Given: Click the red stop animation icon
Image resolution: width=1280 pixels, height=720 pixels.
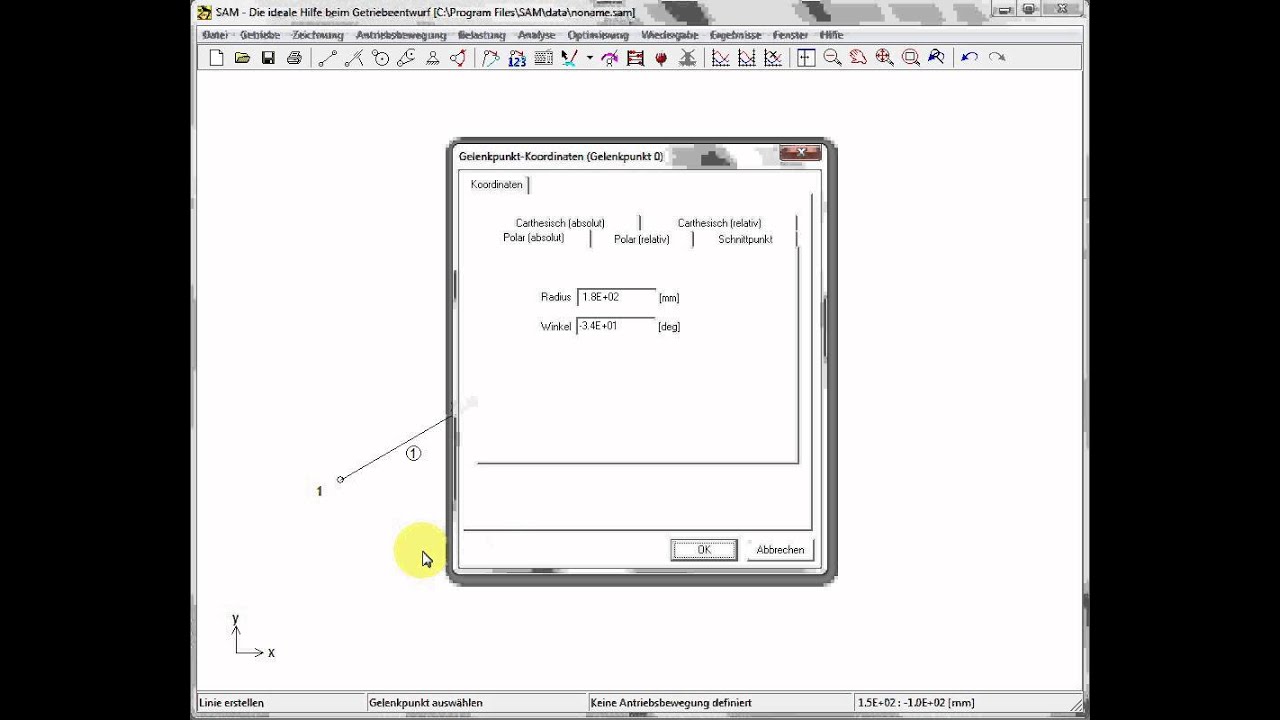Looking at the screenshot, I should tap(661, 58).
